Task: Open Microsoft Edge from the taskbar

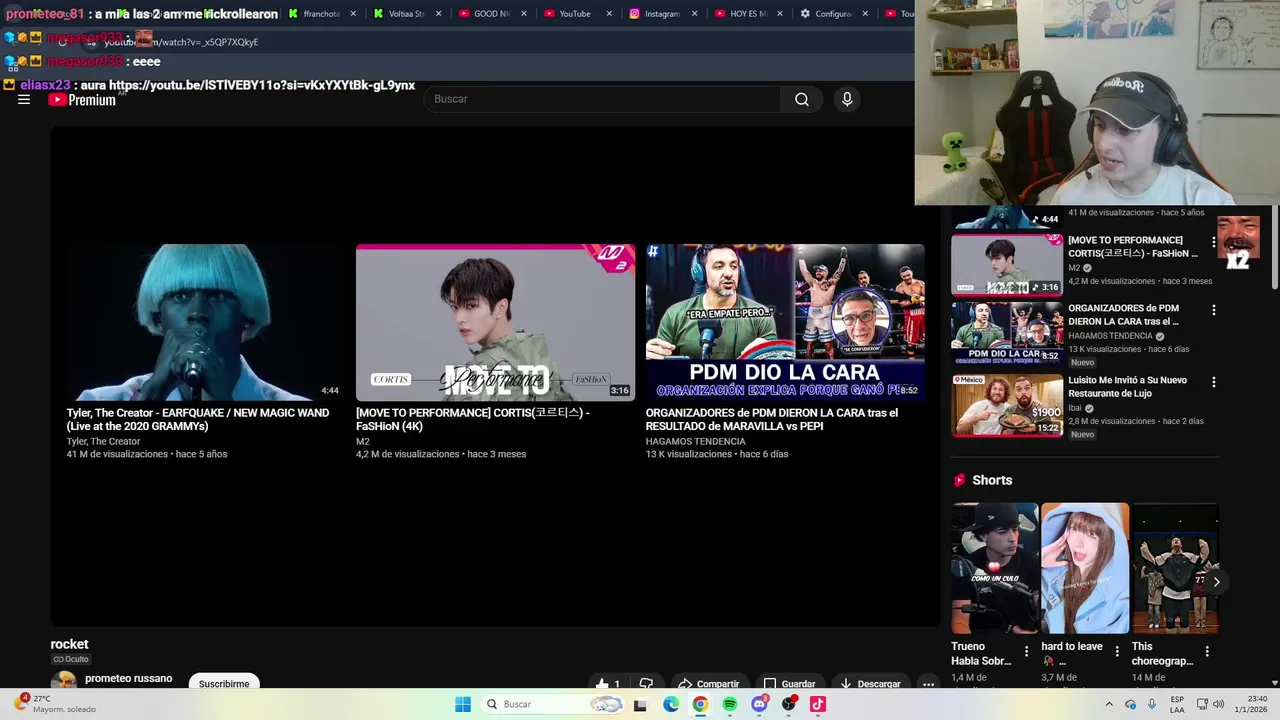Action: 670,704
